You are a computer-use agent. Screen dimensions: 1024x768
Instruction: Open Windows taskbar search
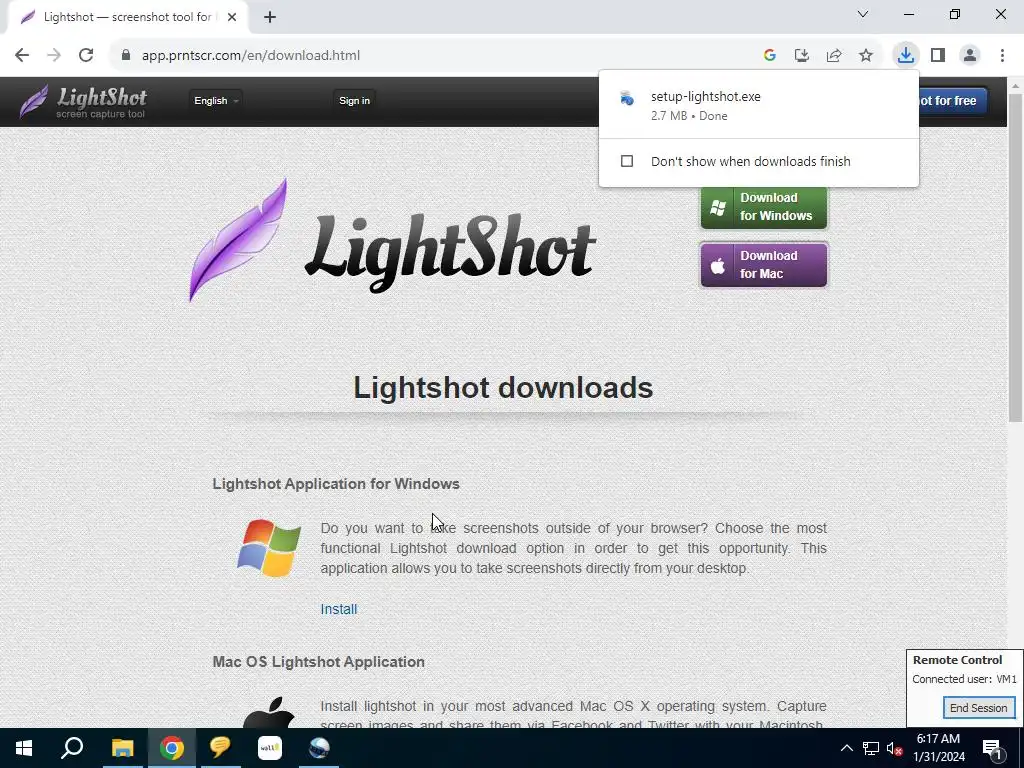pyautogui.click(x=72, y=748)
